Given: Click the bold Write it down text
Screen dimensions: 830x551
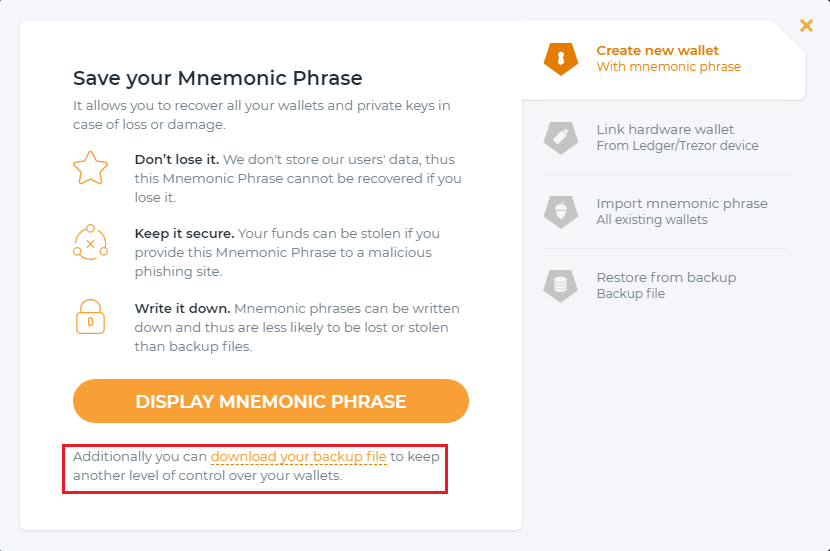Looking at the screenshot, I should 182,308.
